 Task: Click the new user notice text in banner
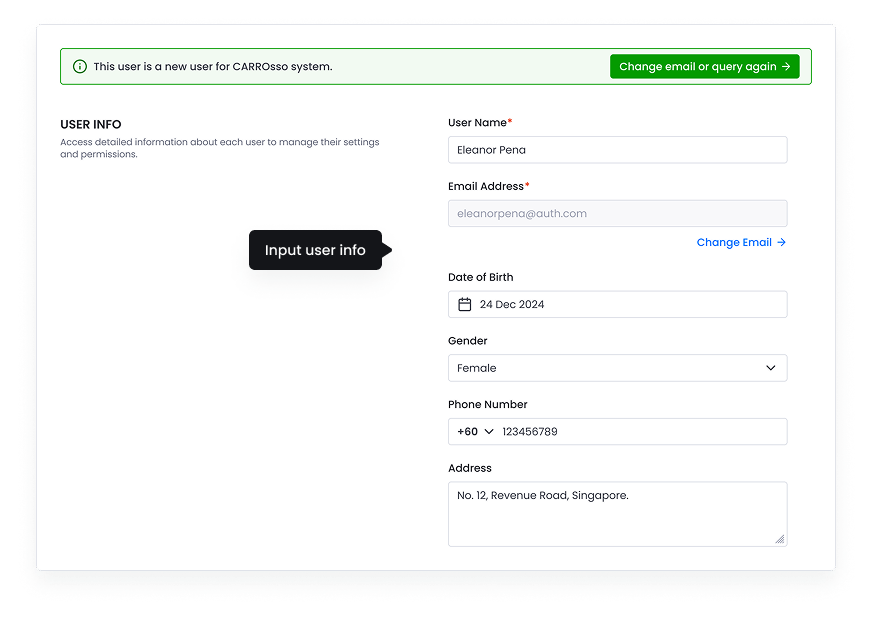[x=213, y=67]
